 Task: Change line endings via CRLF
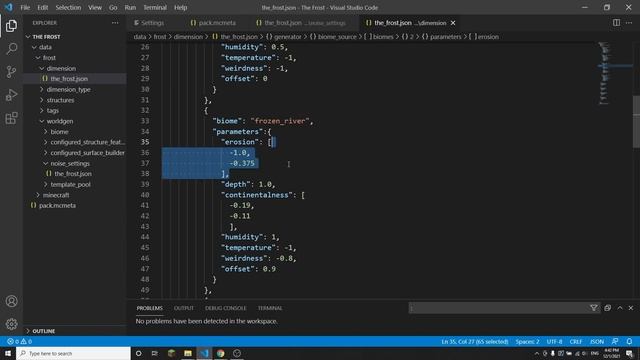click(576, 341)
